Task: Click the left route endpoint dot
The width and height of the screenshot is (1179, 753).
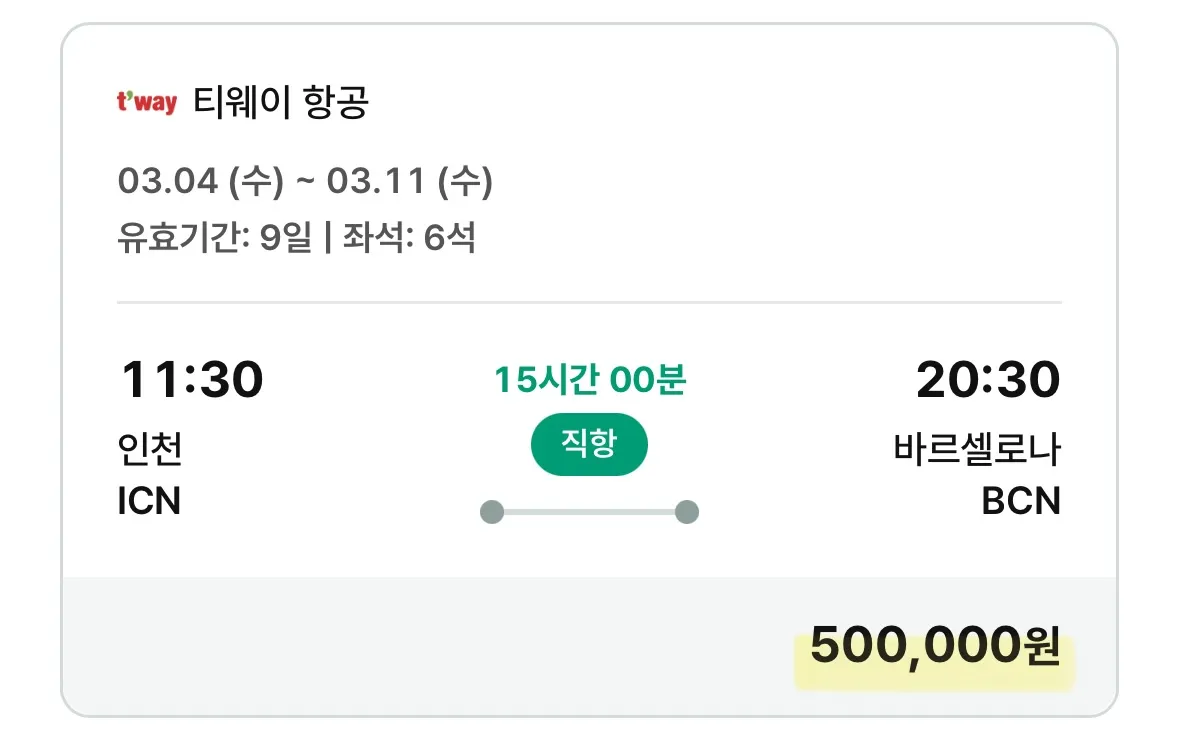Action: [492, 512]
